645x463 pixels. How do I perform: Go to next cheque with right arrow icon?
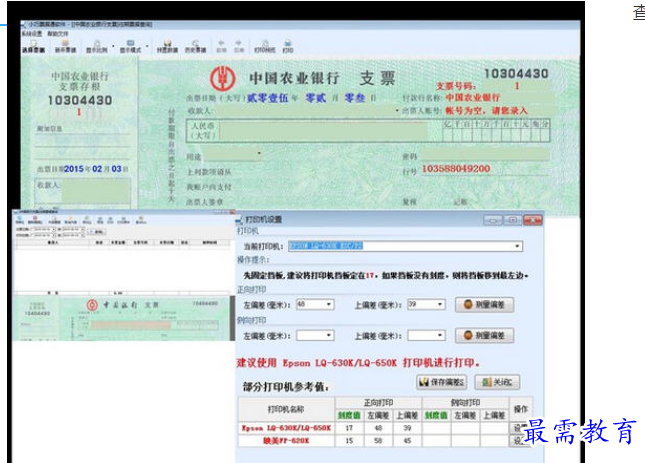coord(239,46)
